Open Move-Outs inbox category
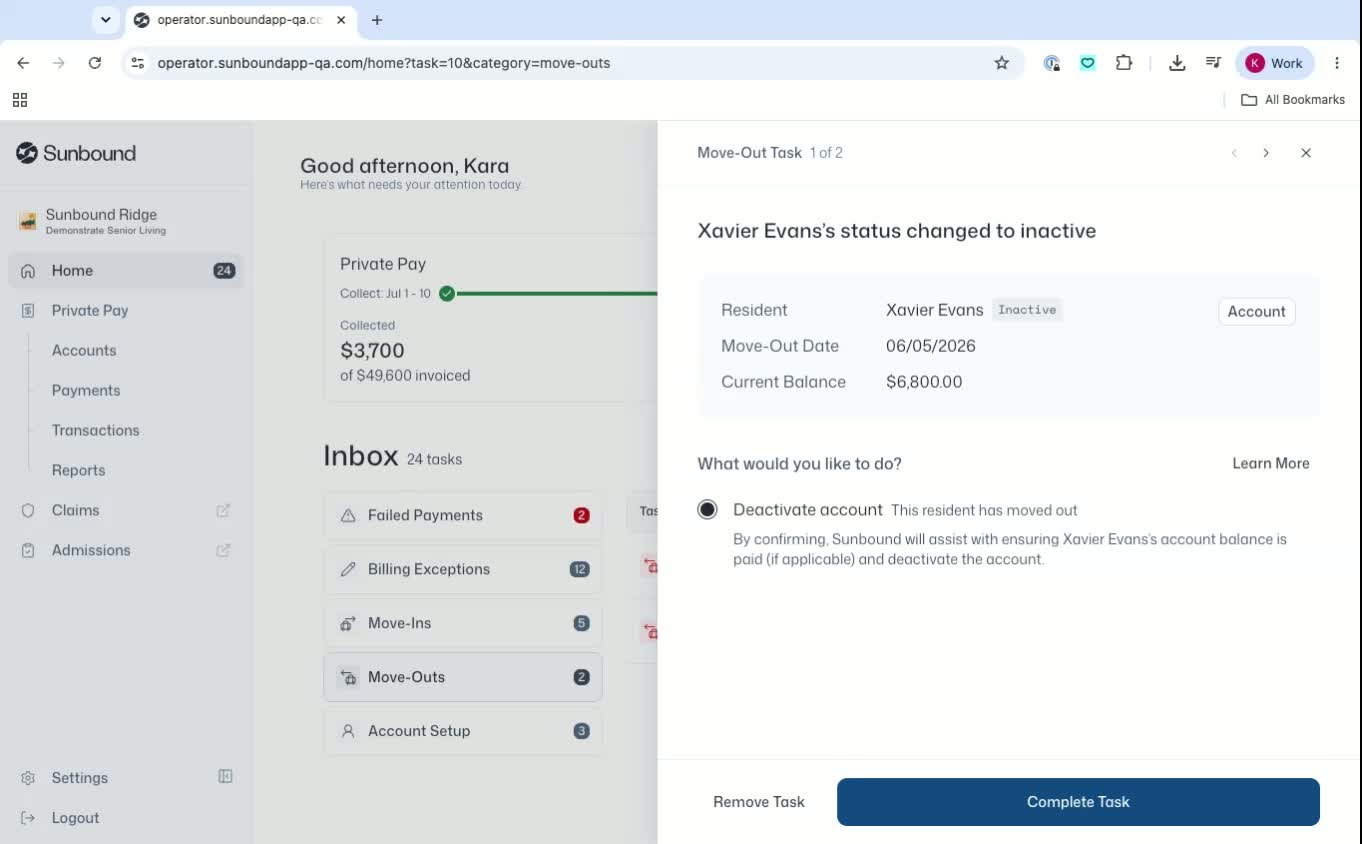1362x844 pixels. point(463,677)
